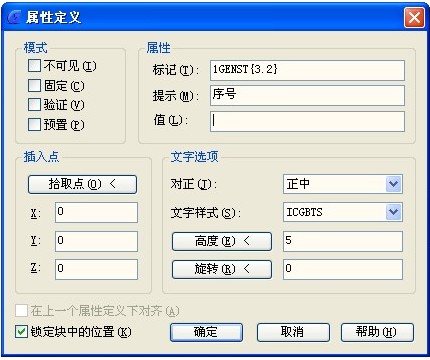Click the 提示(M) label
The width and height of the screenshot is (430, 360).
[175, 96]
